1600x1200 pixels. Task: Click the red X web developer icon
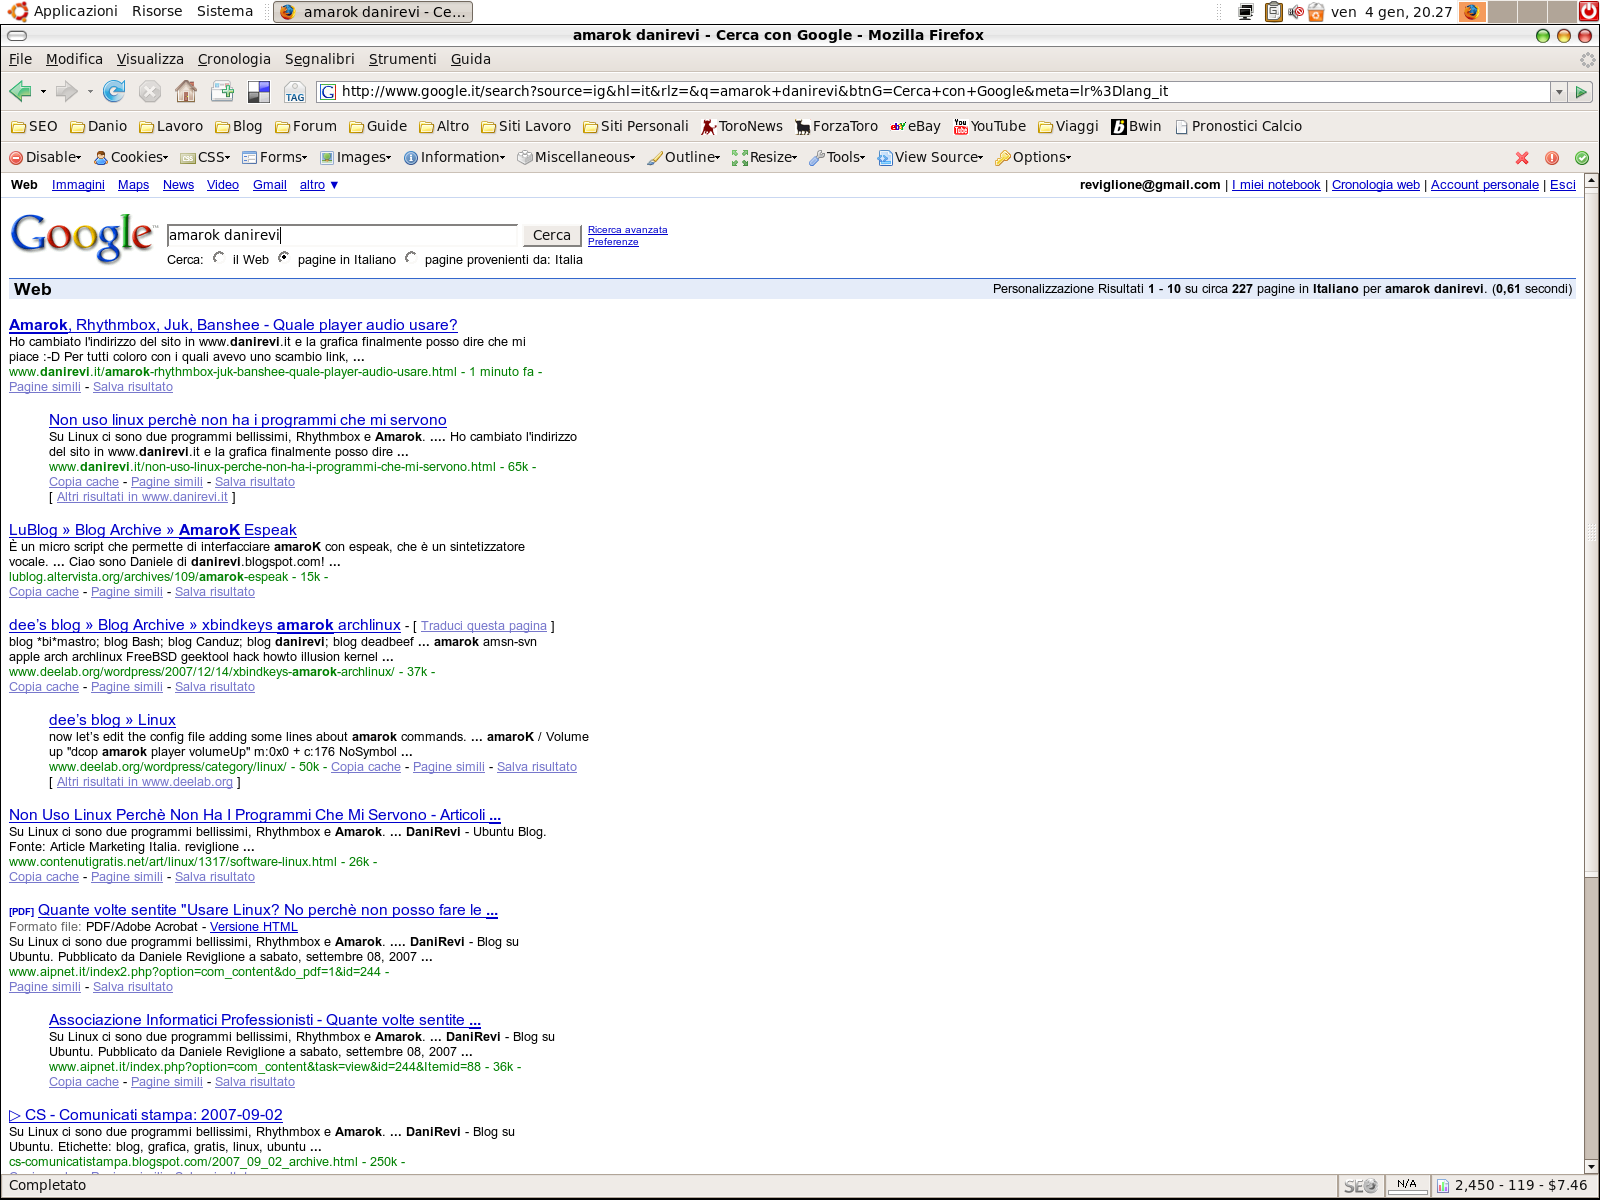pos(1522,158)
